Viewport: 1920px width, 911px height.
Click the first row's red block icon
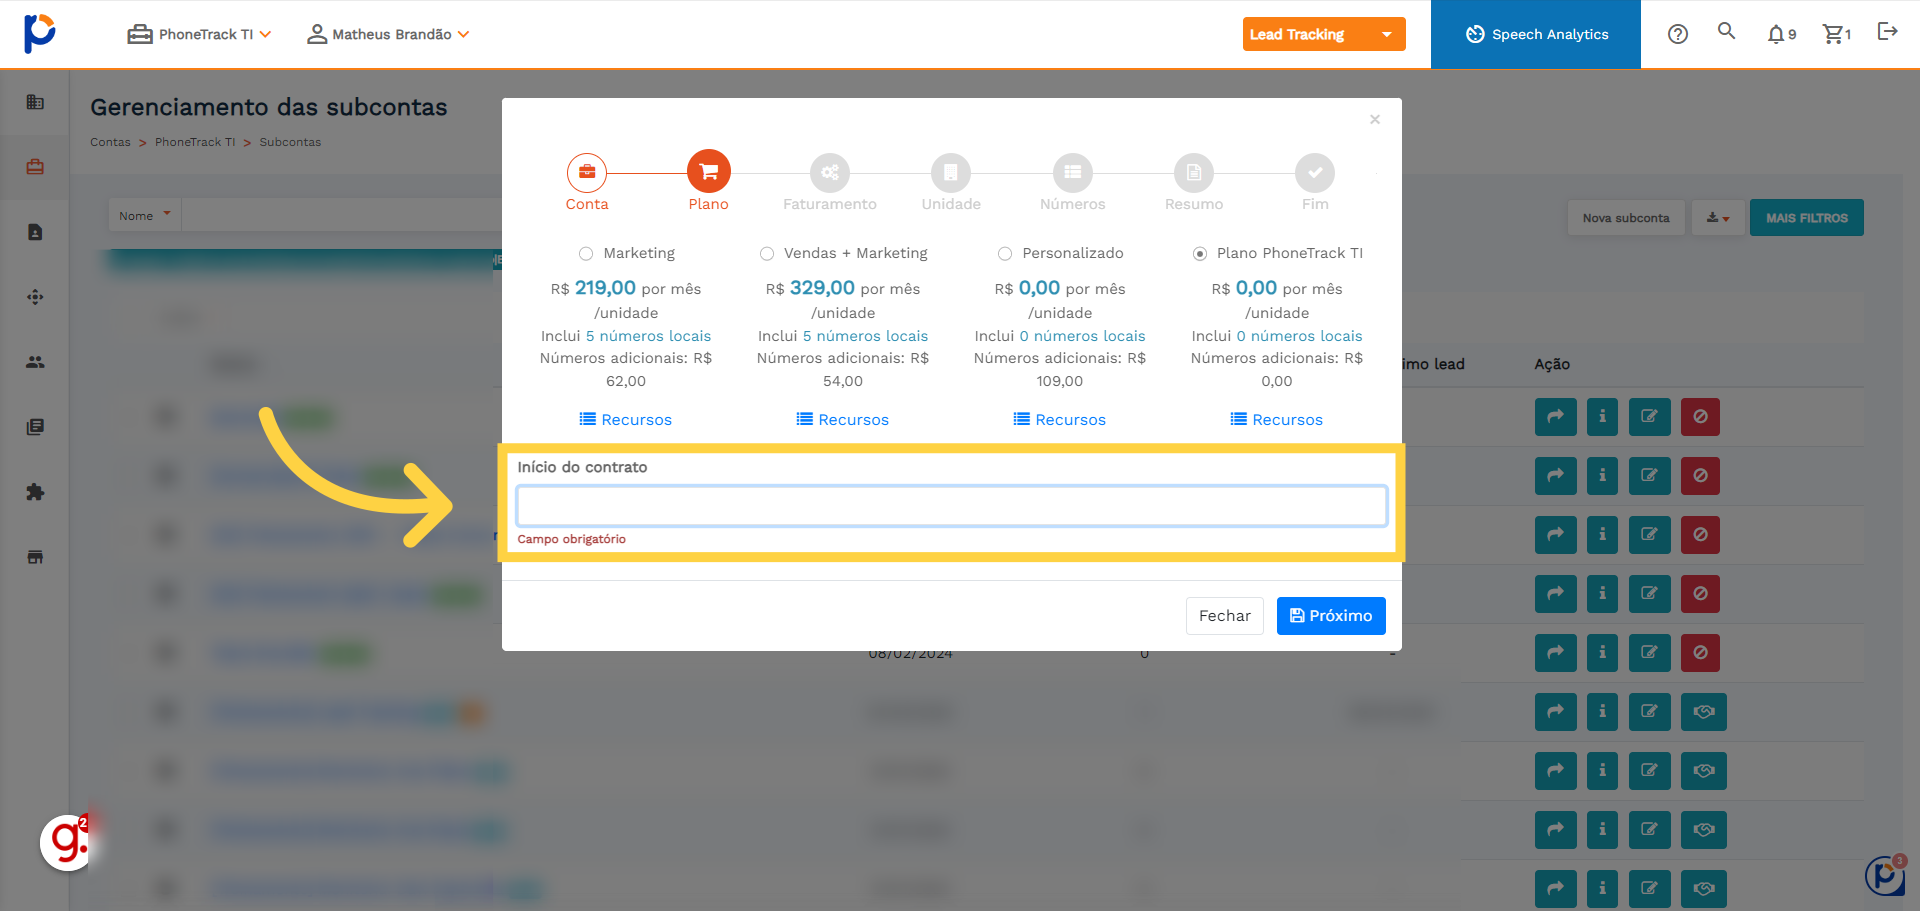tap(1700, 417)
